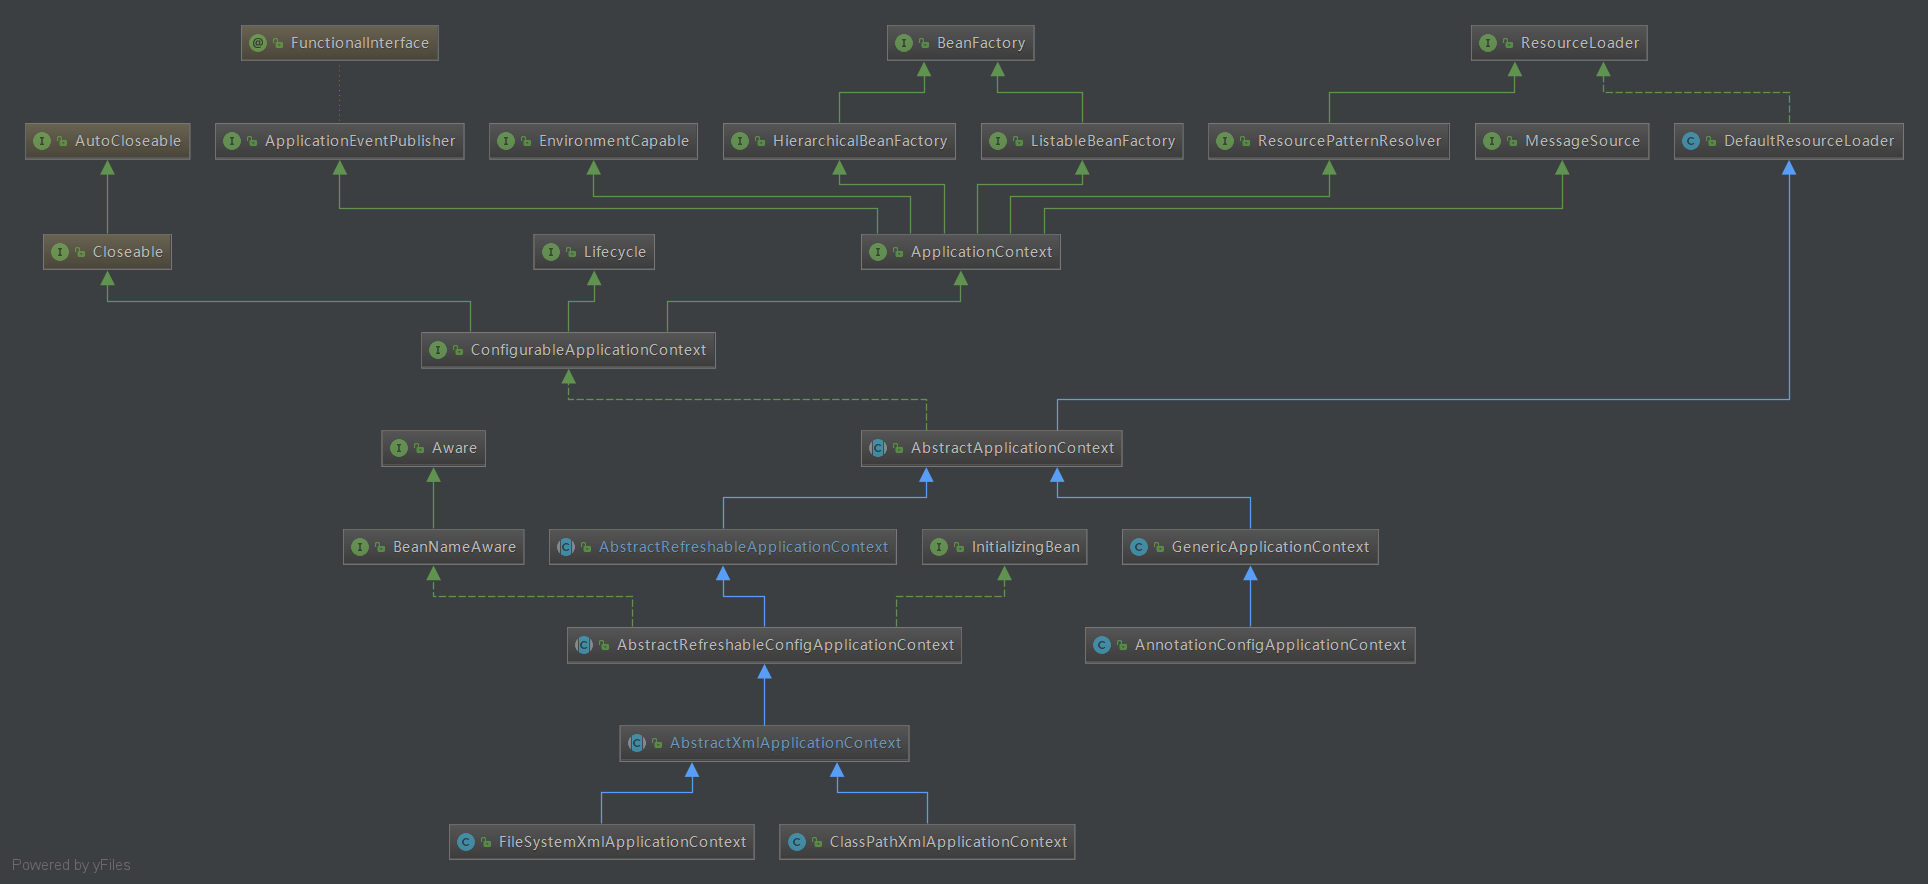Viewport: 1928px width, 884px height.
Task: Click the abstract class icon on AbstractXmlApplicationContext
Action: pos(637,743)
